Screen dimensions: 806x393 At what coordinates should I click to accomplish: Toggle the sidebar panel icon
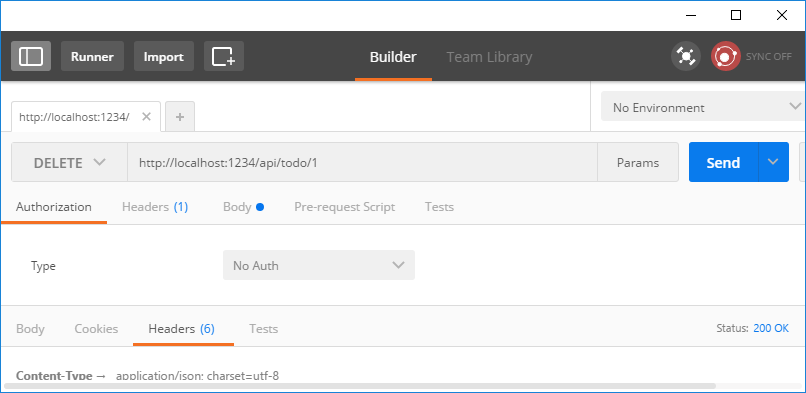[31, 56]
